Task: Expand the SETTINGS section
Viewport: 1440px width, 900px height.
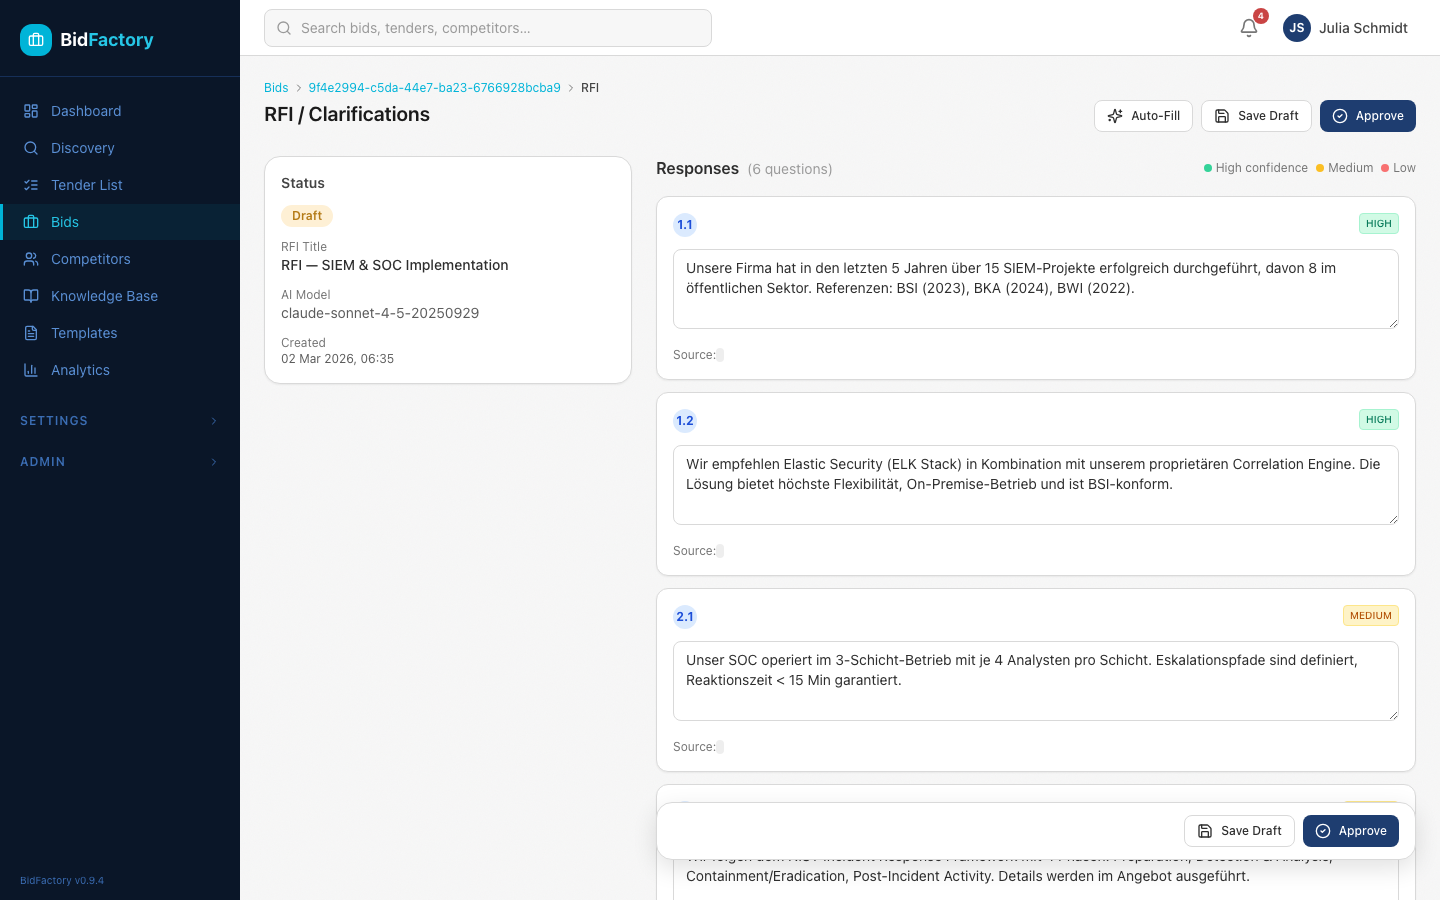Action: click(x=120, y=421)
